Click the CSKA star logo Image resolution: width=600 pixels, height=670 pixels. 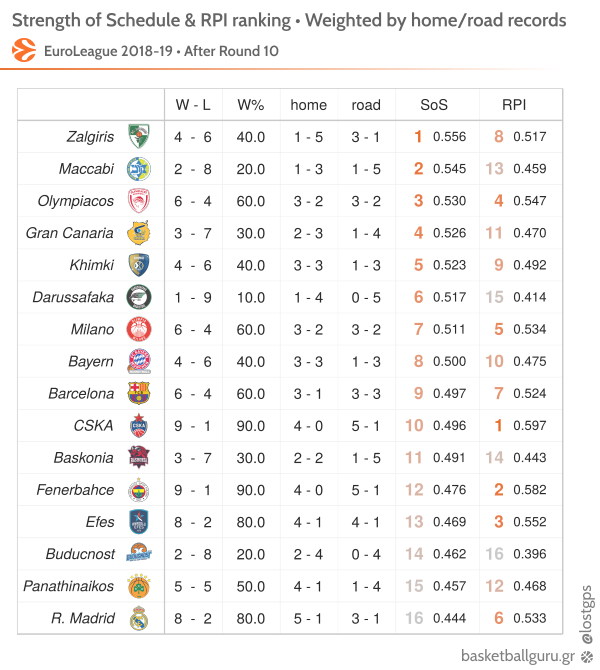(x=139, y=426)
